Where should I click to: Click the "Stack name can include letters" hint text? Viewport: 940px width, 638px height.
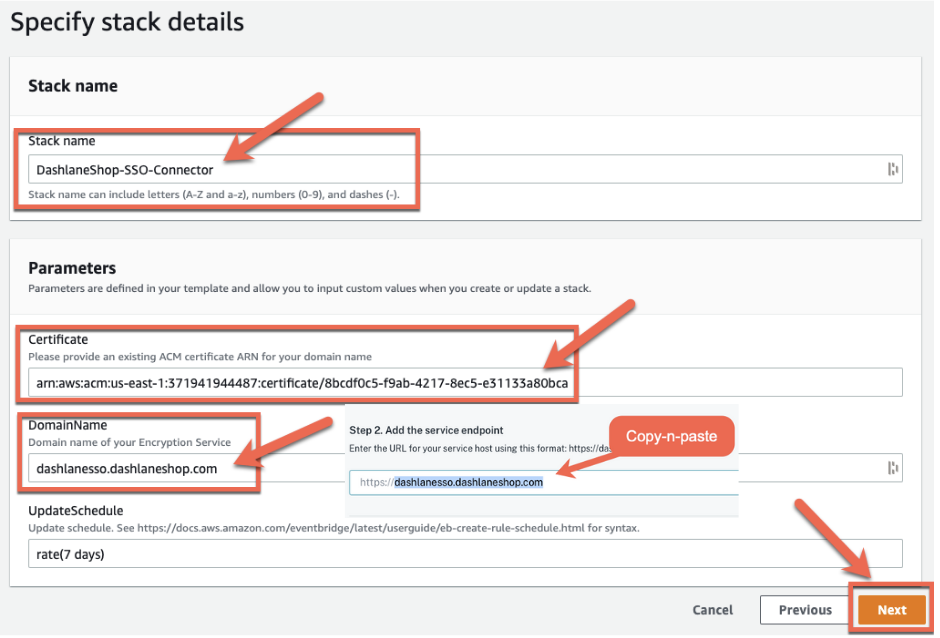pyautogui.click(x=214, y=194)
